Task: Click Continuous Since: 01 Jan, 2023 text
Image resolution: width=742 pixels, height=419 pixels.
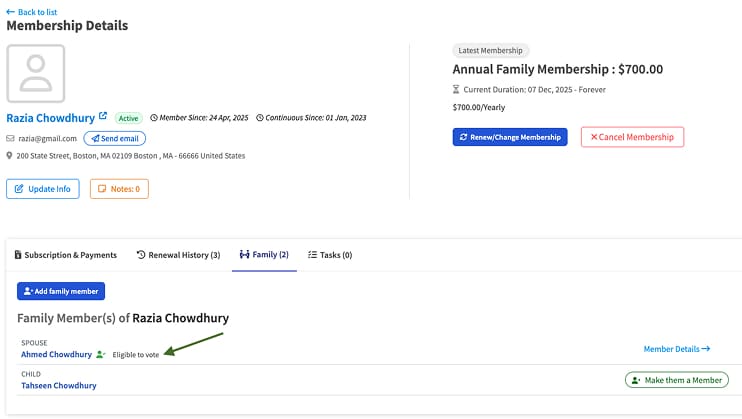Action: click(316, 118)
